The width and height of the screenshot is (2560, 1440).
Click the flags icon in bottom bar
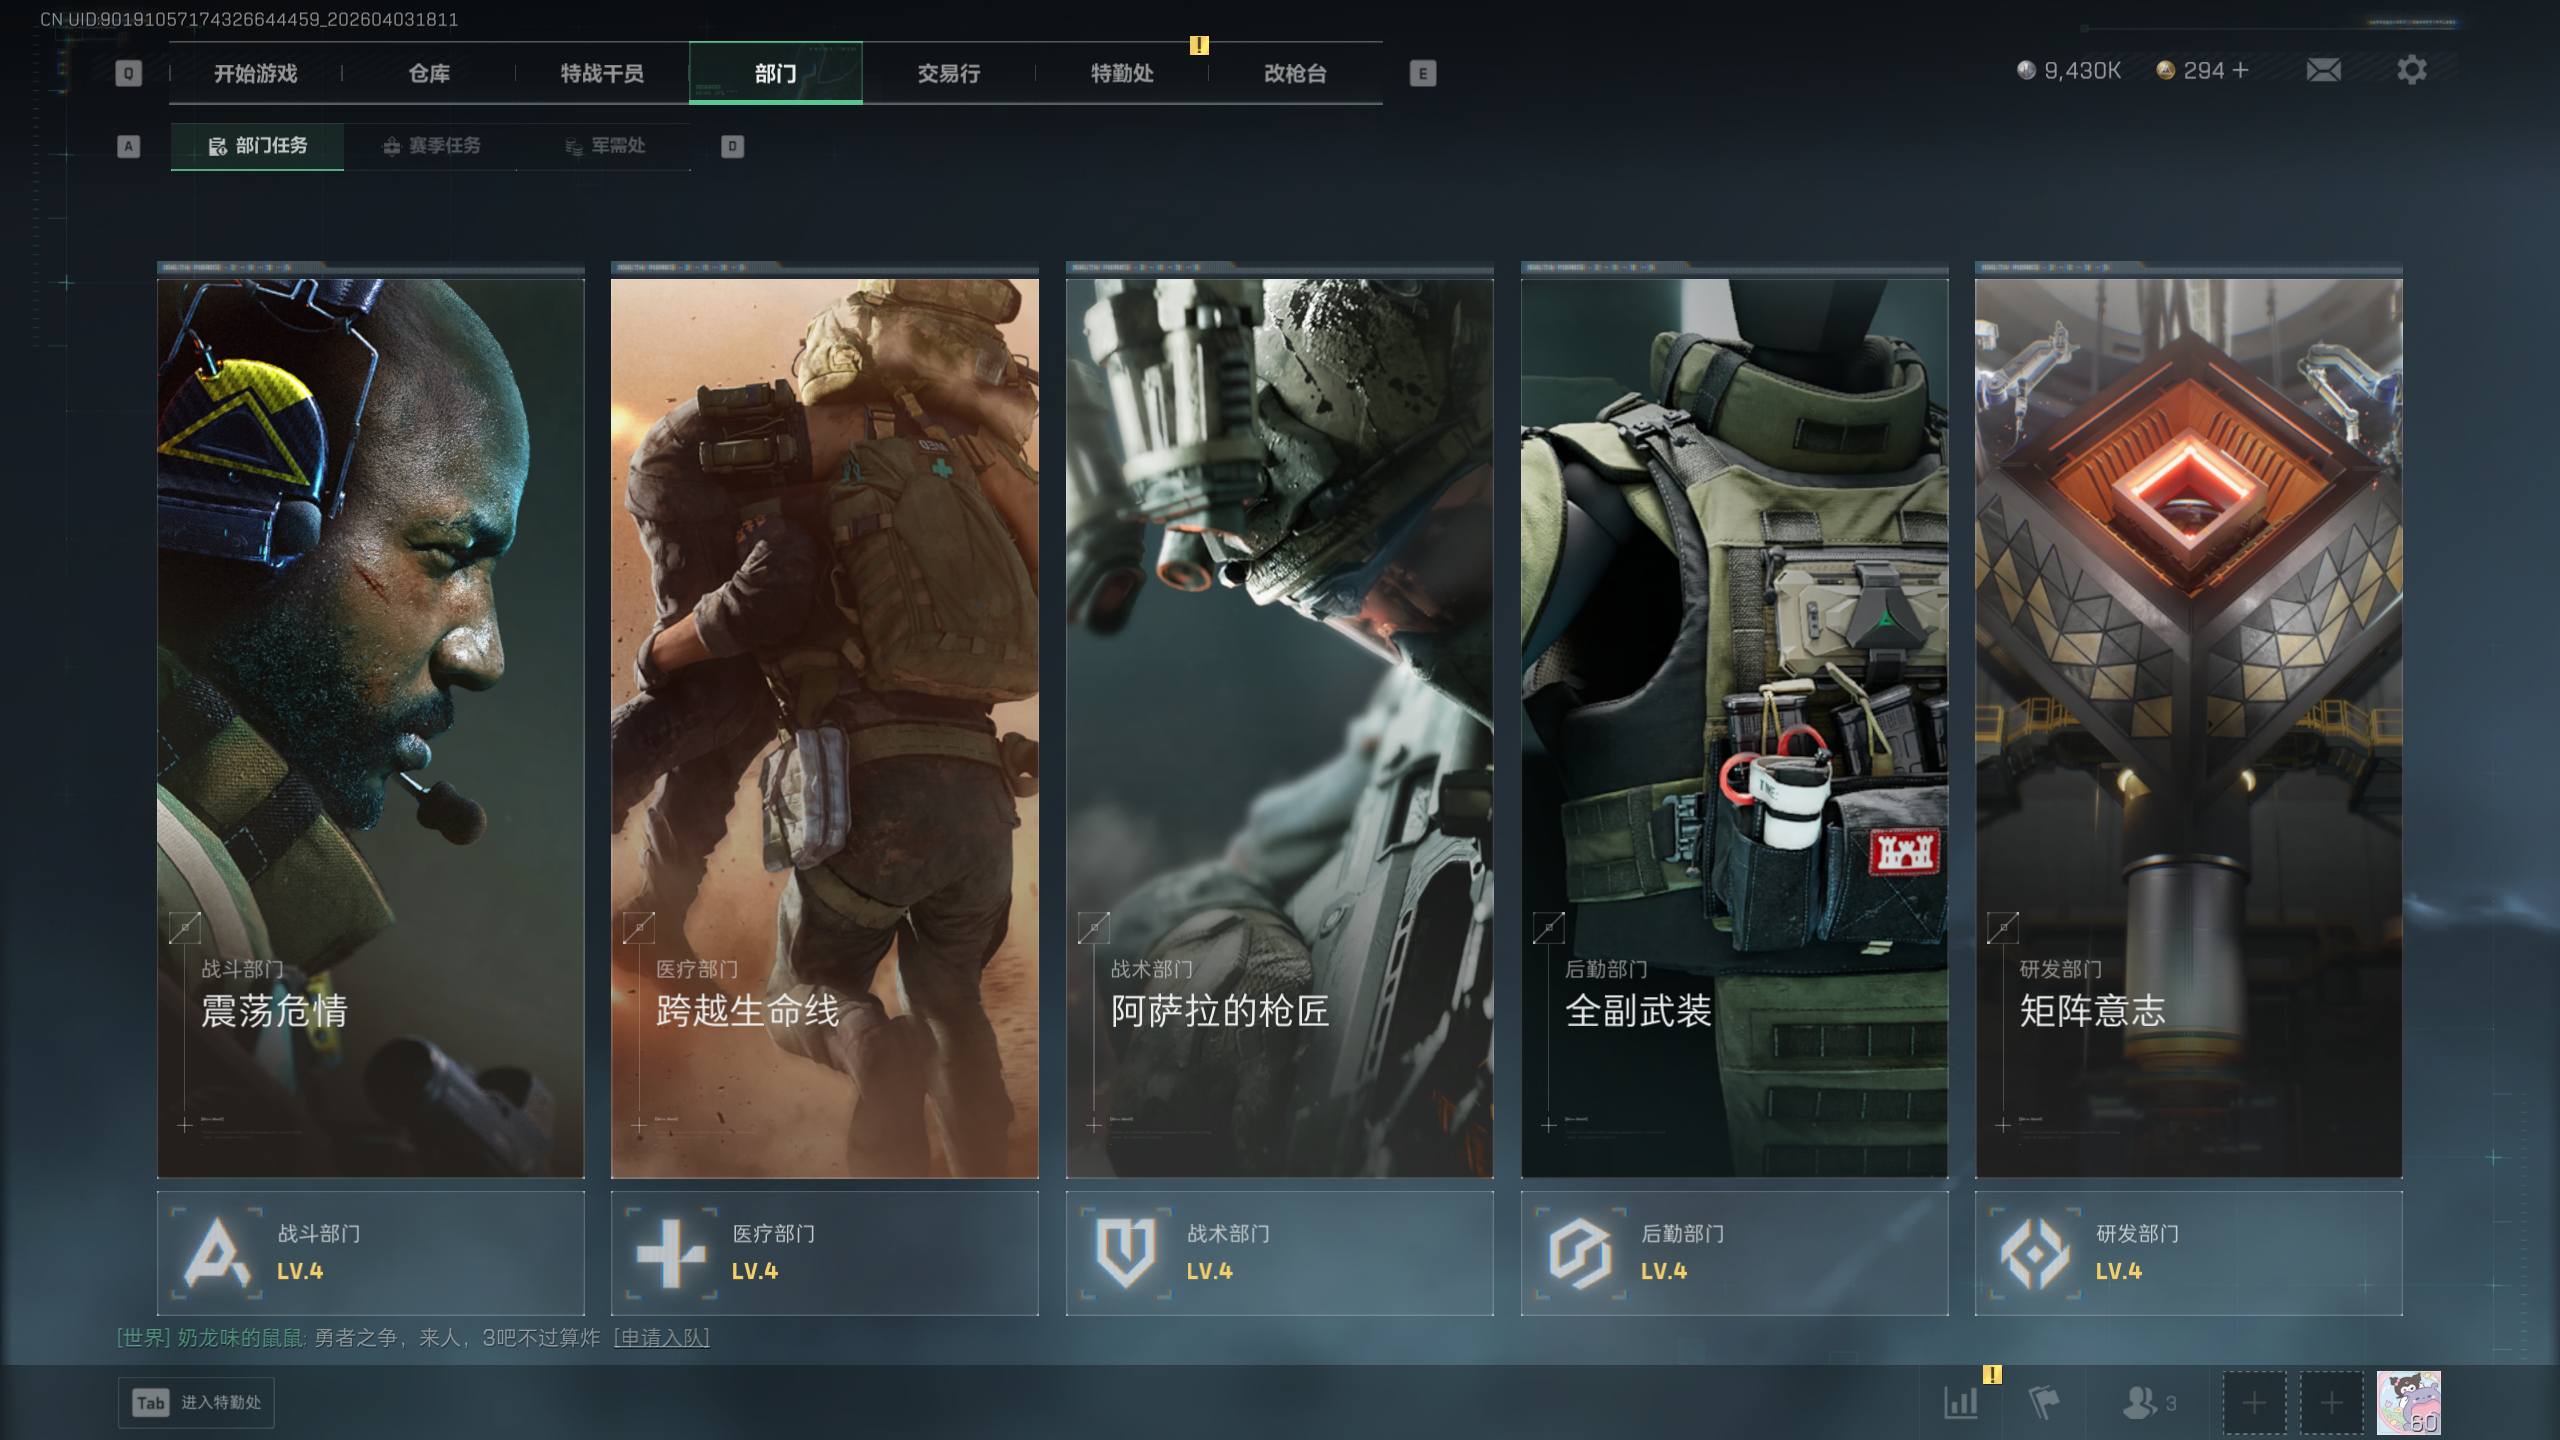2043,1402
